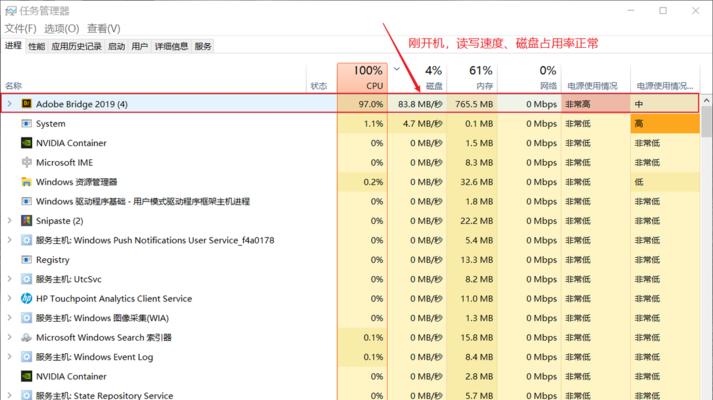This screenshot has width=713, height=400.
Task: Click the Windows 资源管理器 folder icon
Action: [x=26, y=182]
